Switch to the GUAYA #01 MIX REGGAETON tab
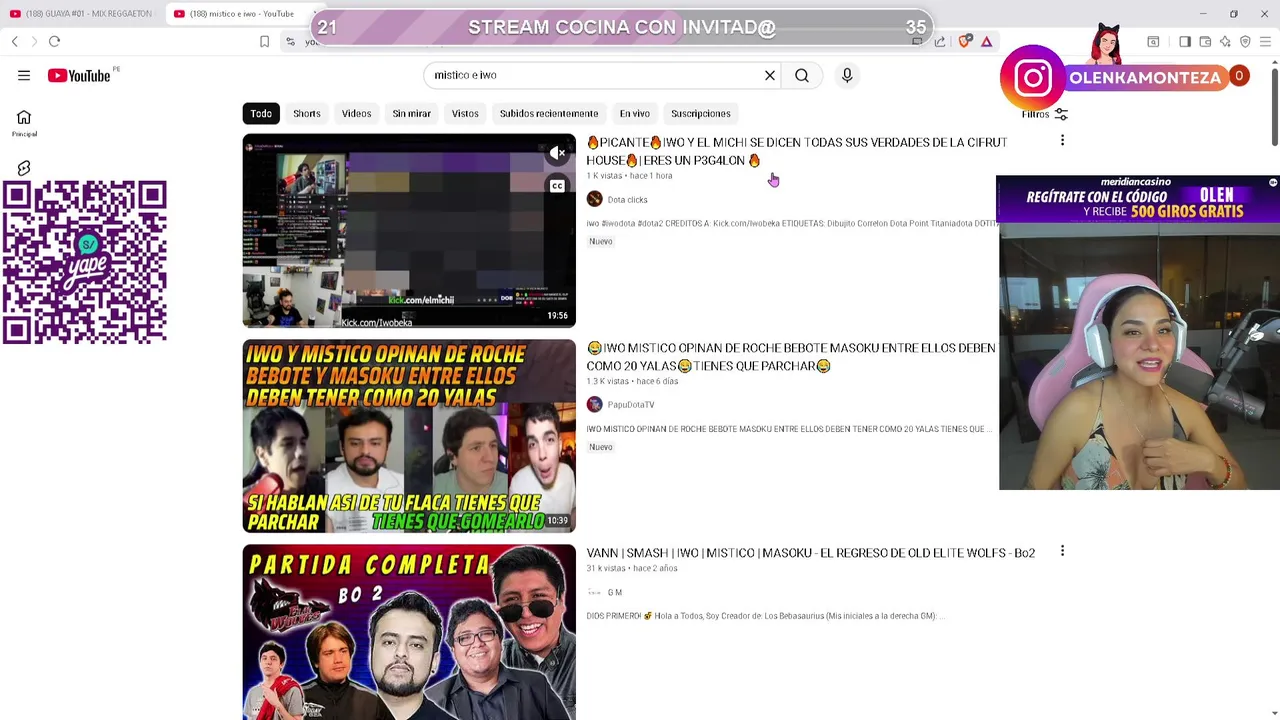Image resolution: width=1280 pixels, height=720 pixels. pyautogui.click(x=80, y=14)
